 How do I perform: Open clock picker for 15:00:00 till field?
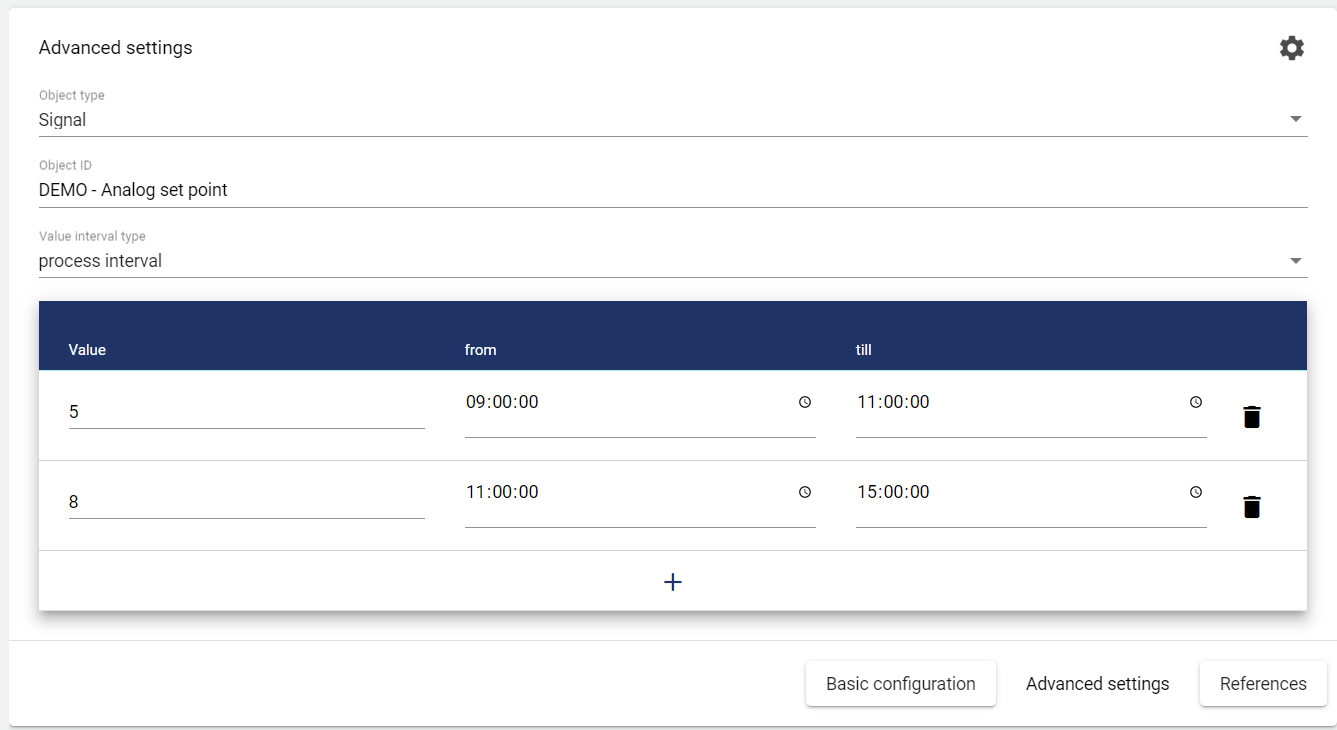[1195, 492]
